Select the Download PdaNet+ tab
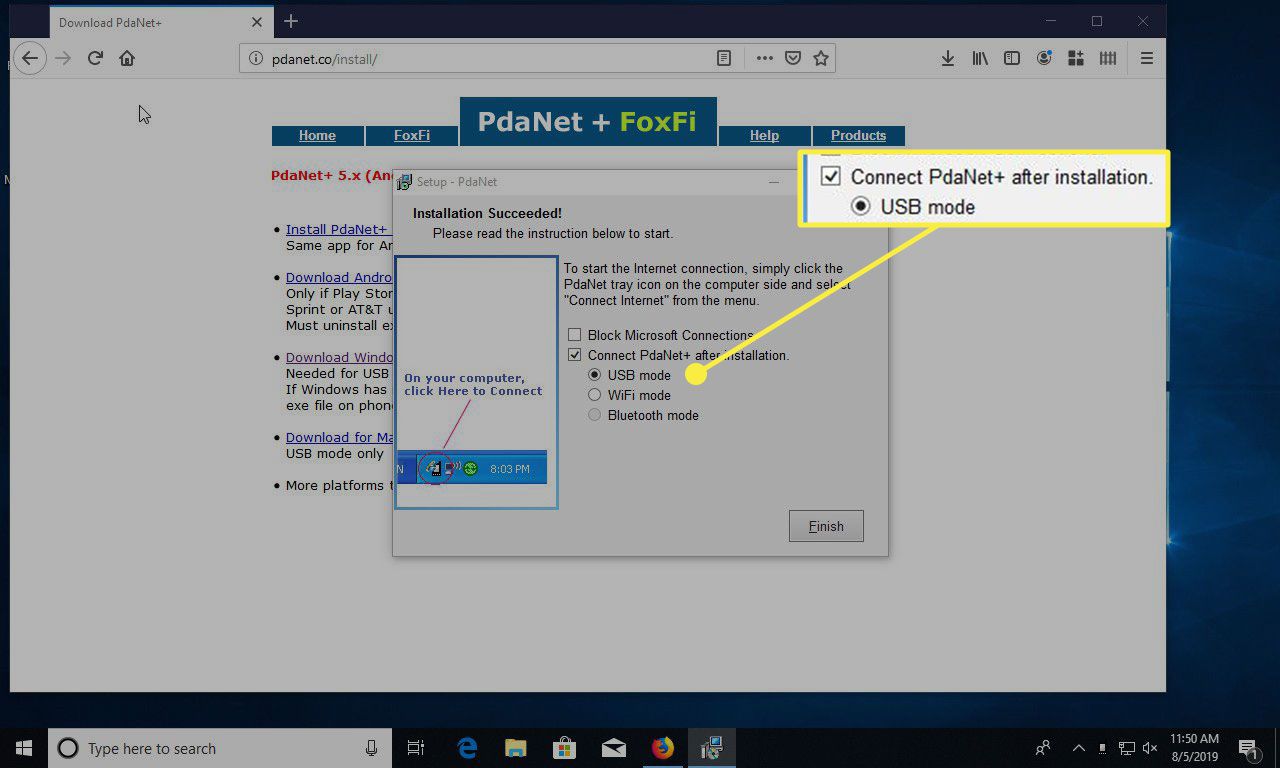Viewport: 1280px width, 768px height. pyautogui.click(x=160, y=22)
